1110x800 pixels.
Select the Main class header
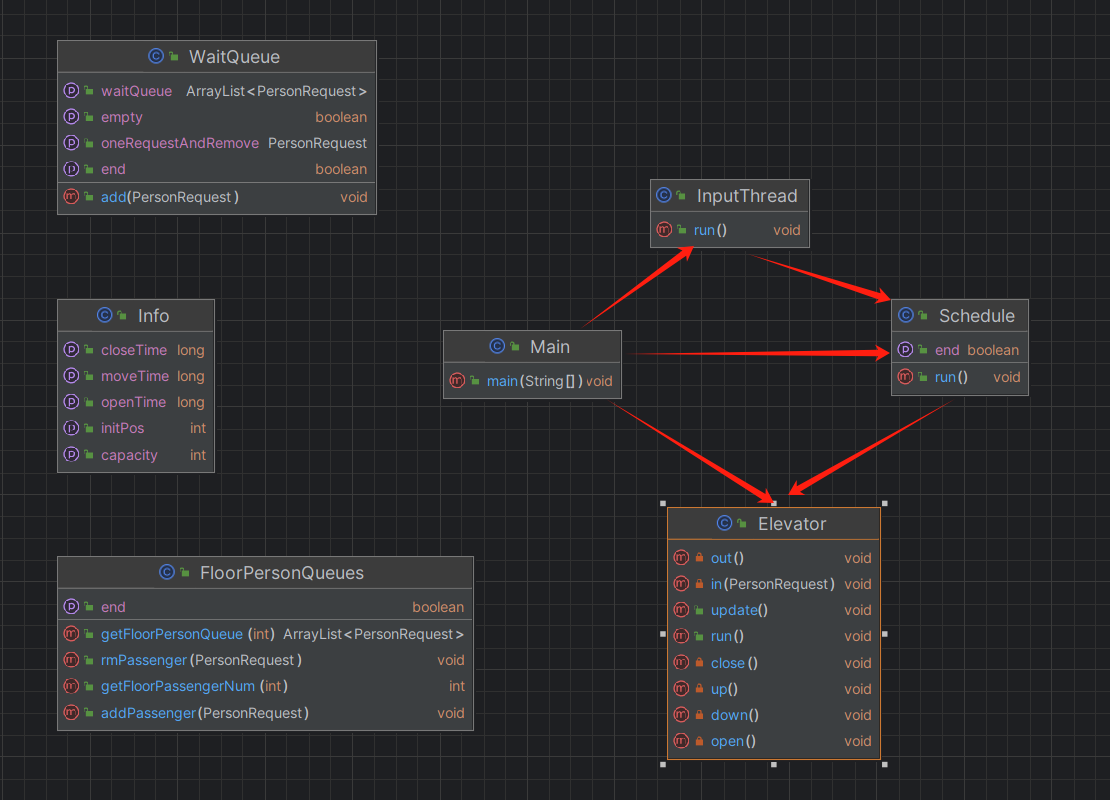click(532, 347)
